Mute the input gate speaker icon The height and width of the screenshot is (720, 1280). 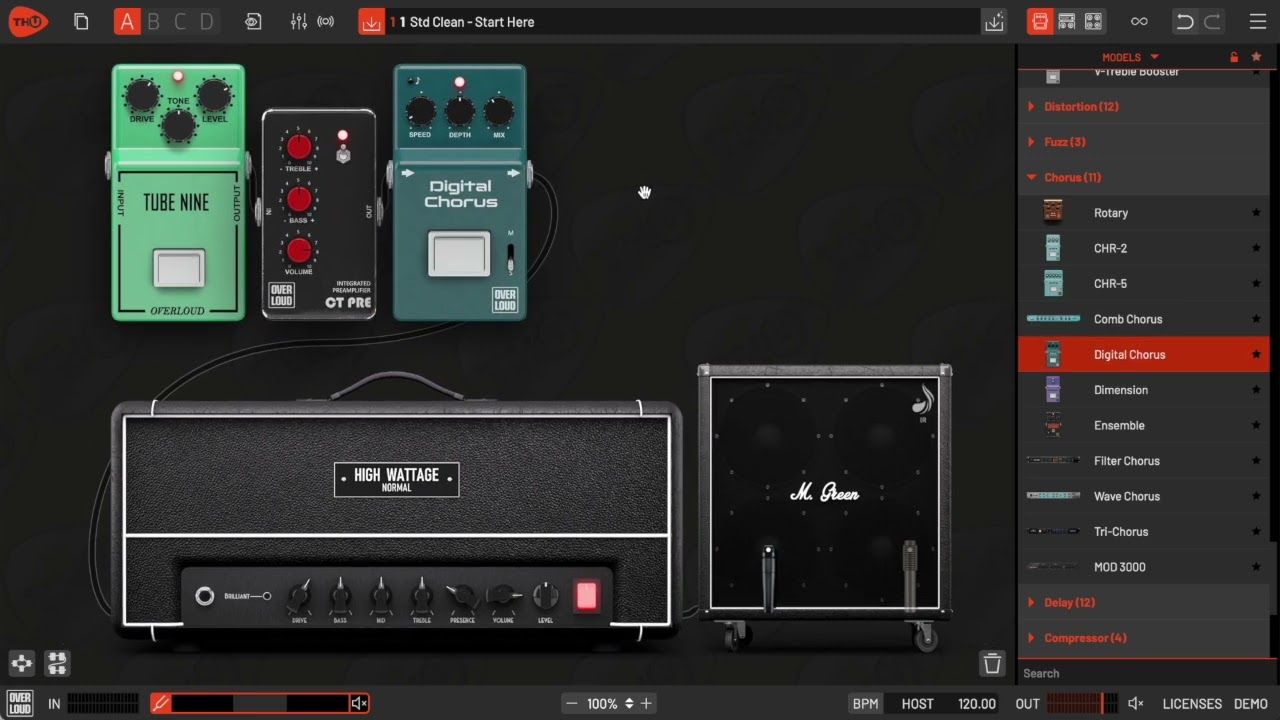[x=359, y=704]
